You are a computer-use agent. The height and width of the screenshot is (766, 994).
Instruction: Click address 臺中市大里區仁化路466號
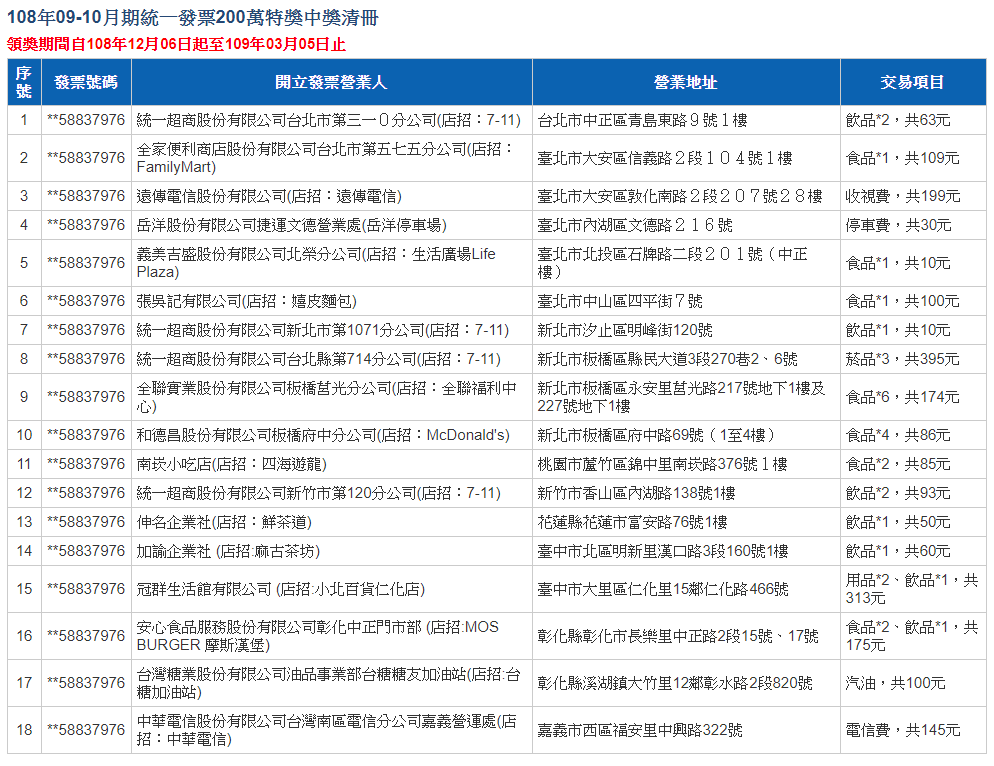pos(663,590)
